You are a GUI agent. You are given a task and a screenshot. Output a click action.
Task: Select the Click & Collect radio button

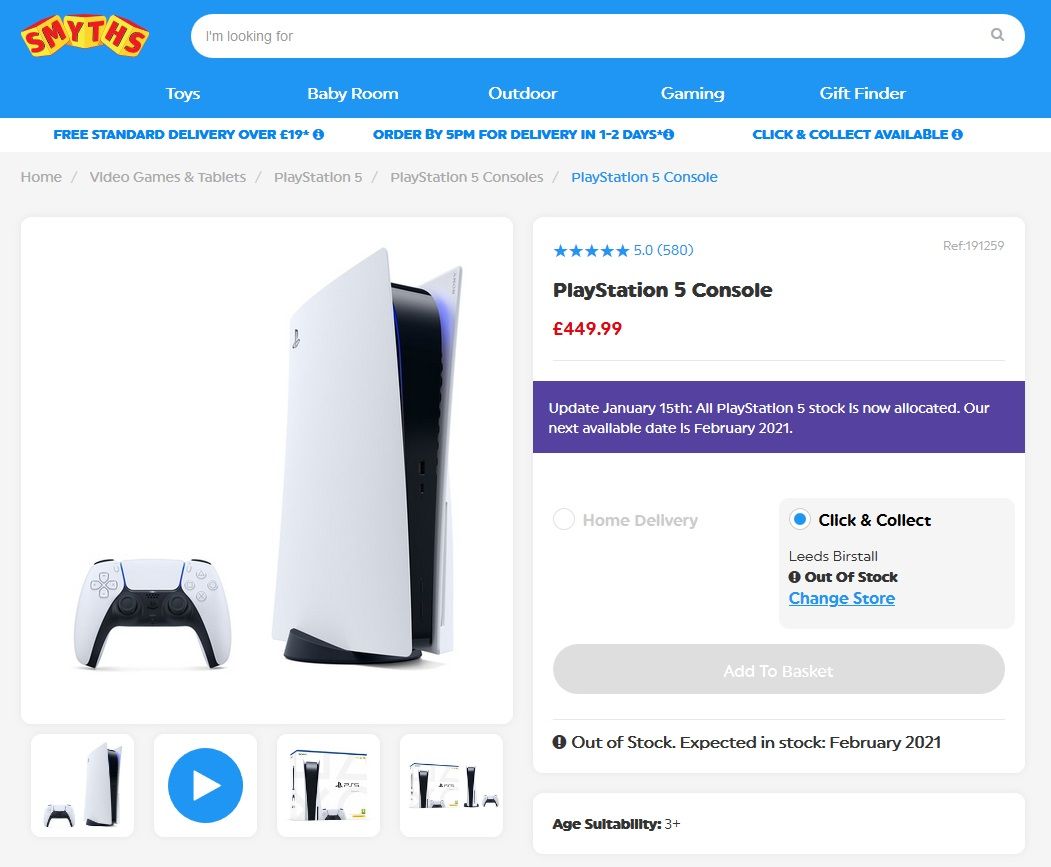tap(800, 519)
